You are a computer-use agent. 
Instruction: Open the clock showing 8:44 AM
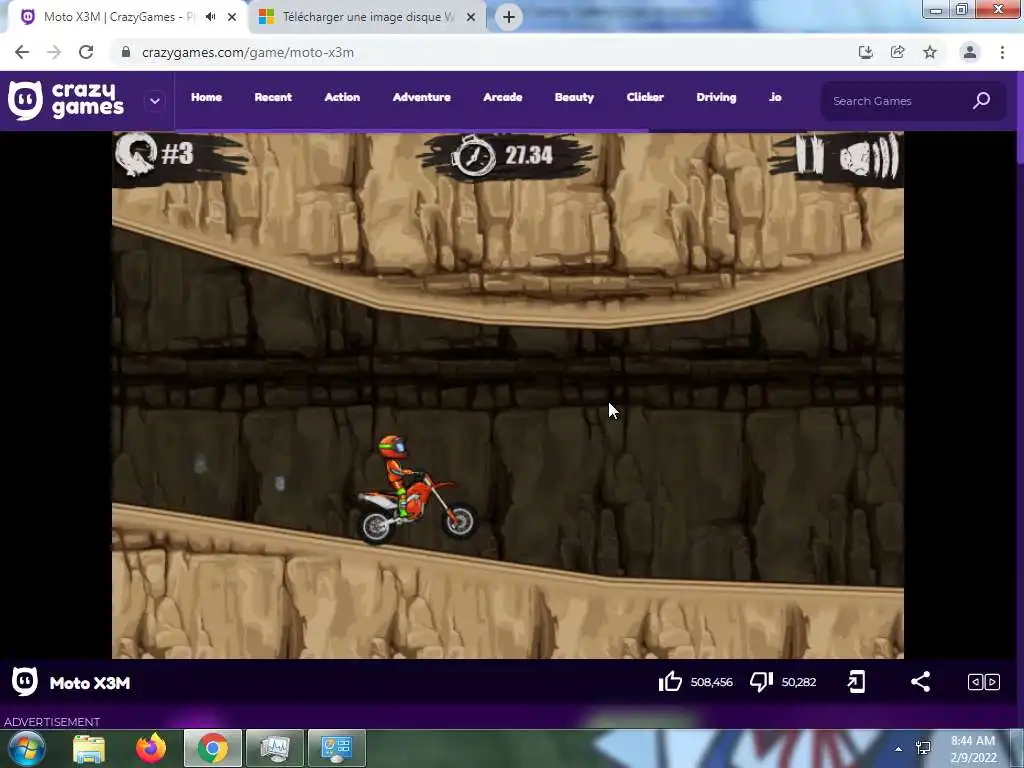tap(973, 749)
